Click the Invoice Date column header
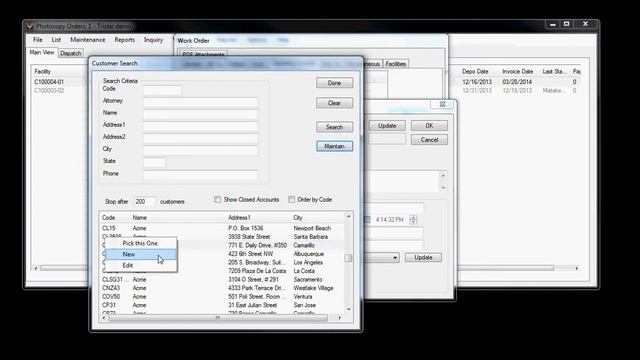The width and height of the screenshot is (640, 360). (x=518, y=71)
